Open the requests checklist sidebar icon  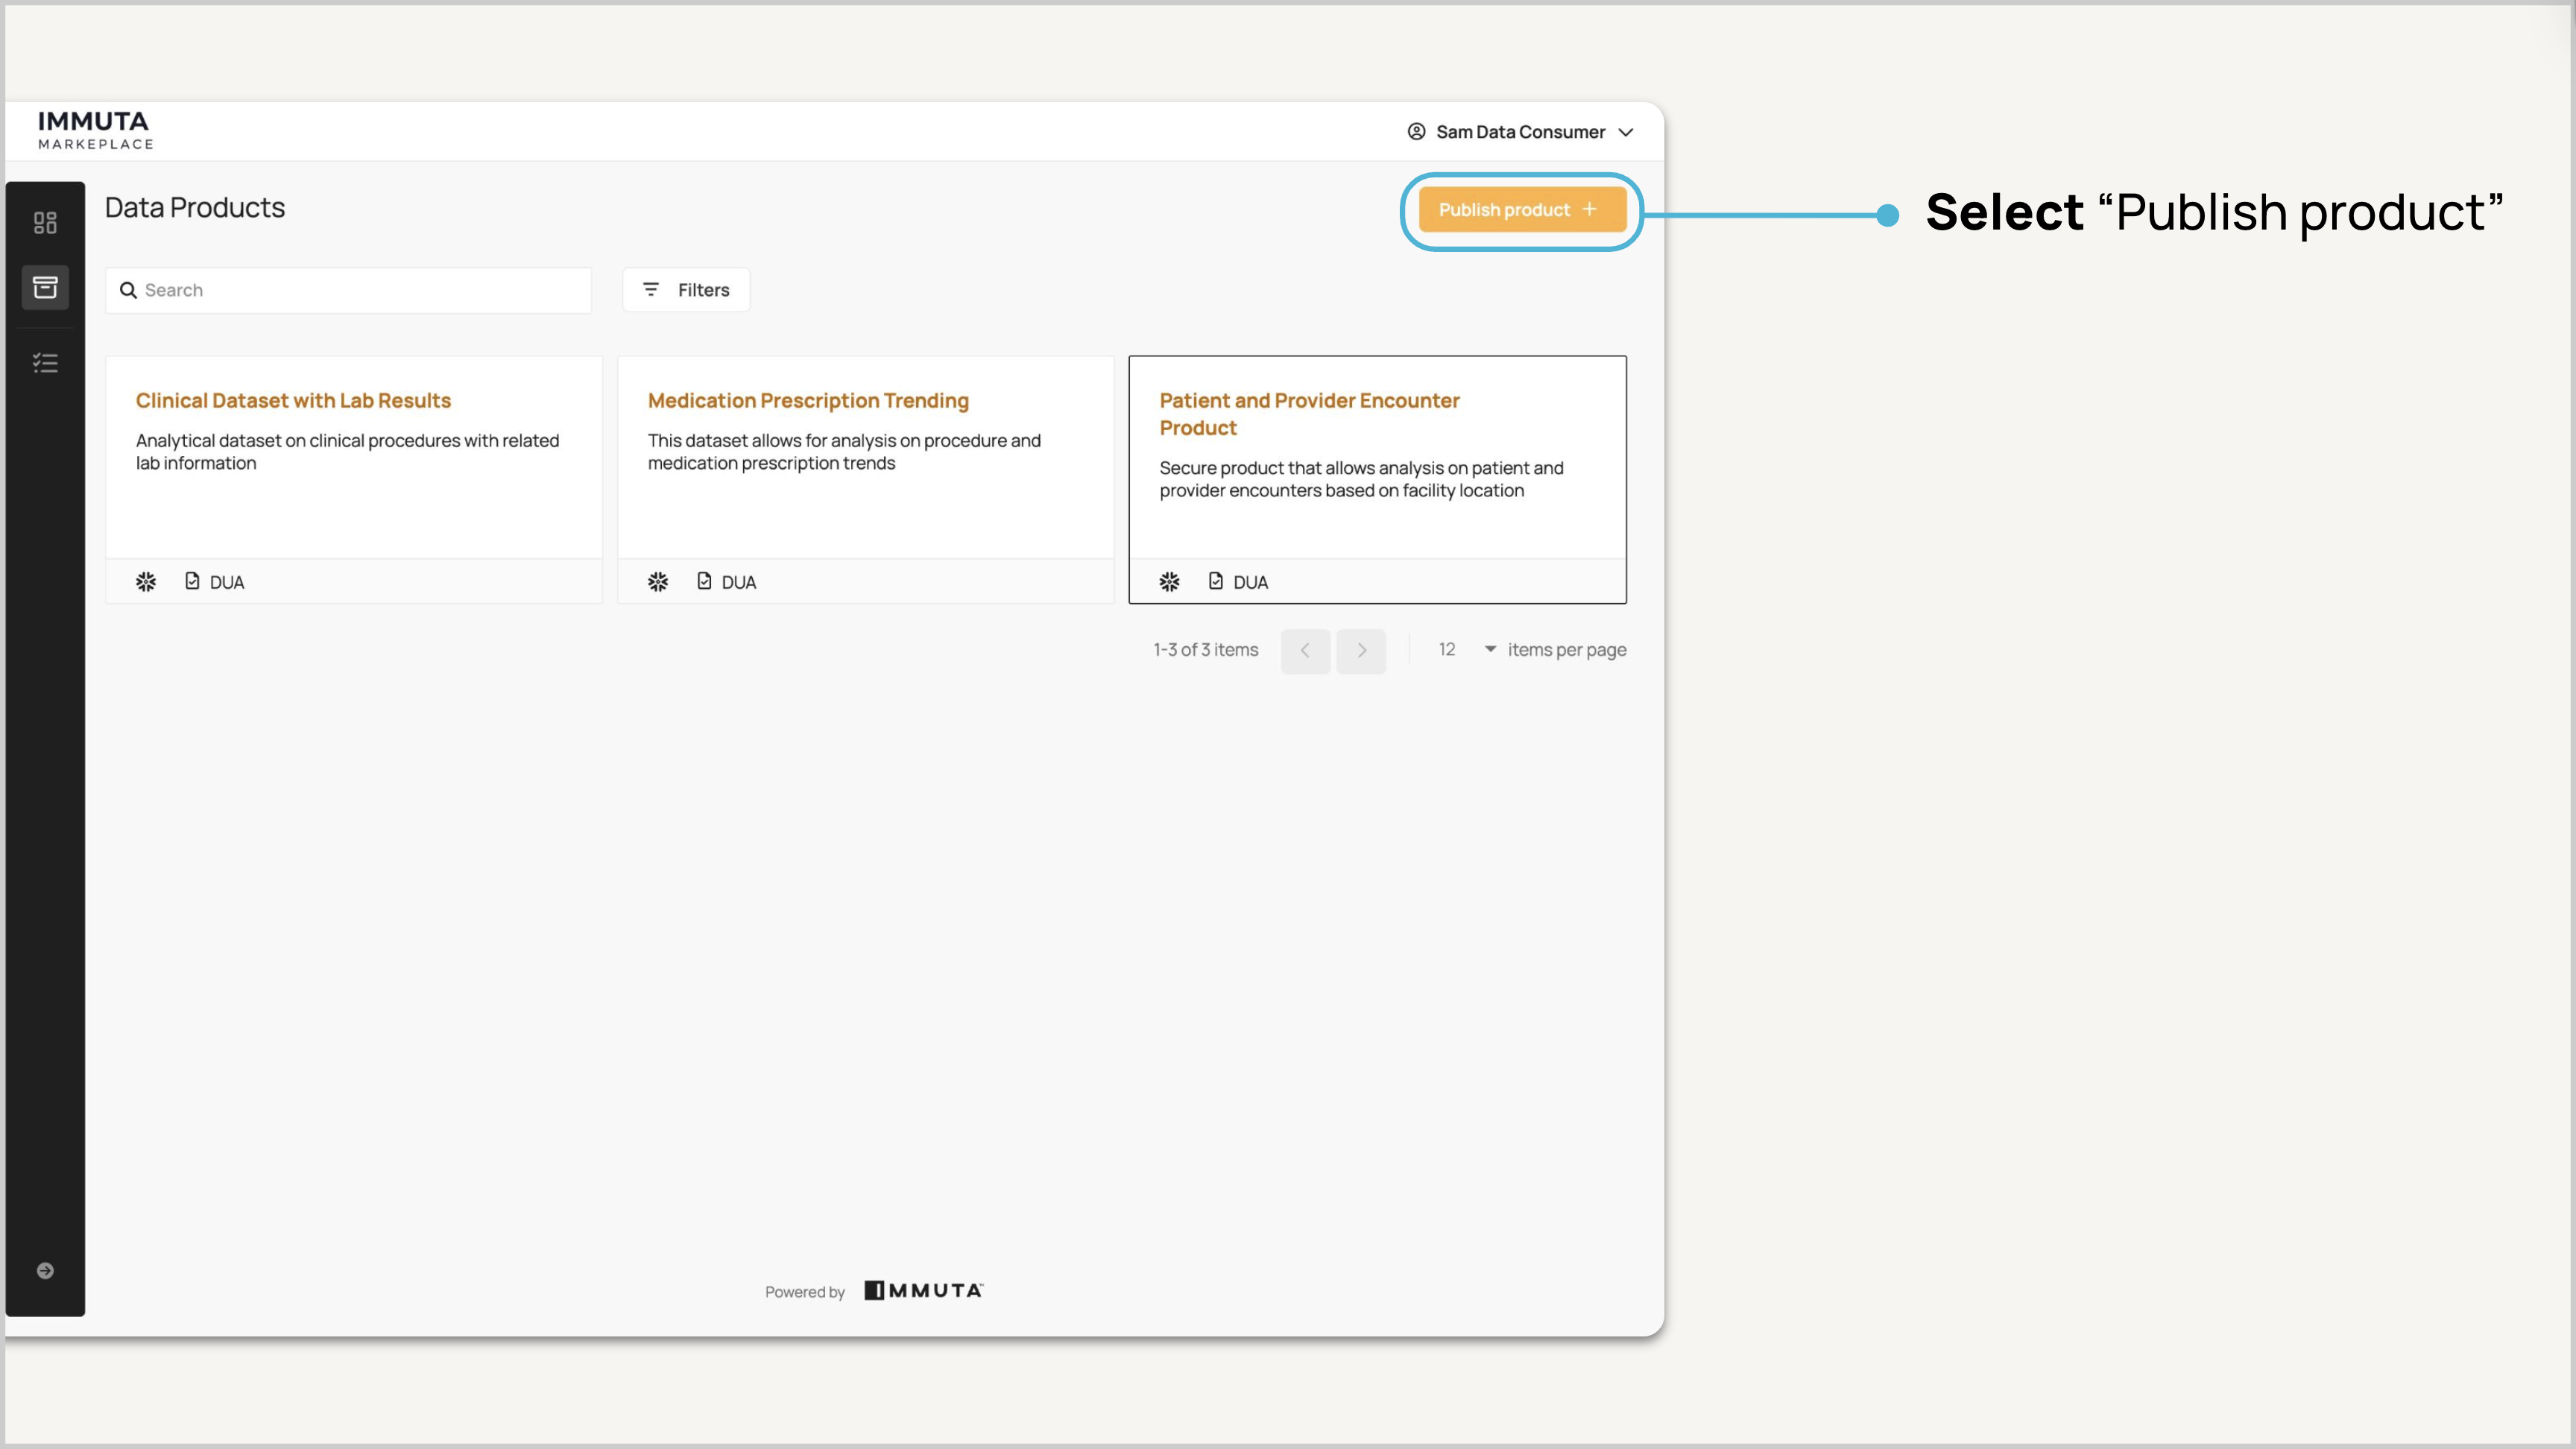click(45, 363)
